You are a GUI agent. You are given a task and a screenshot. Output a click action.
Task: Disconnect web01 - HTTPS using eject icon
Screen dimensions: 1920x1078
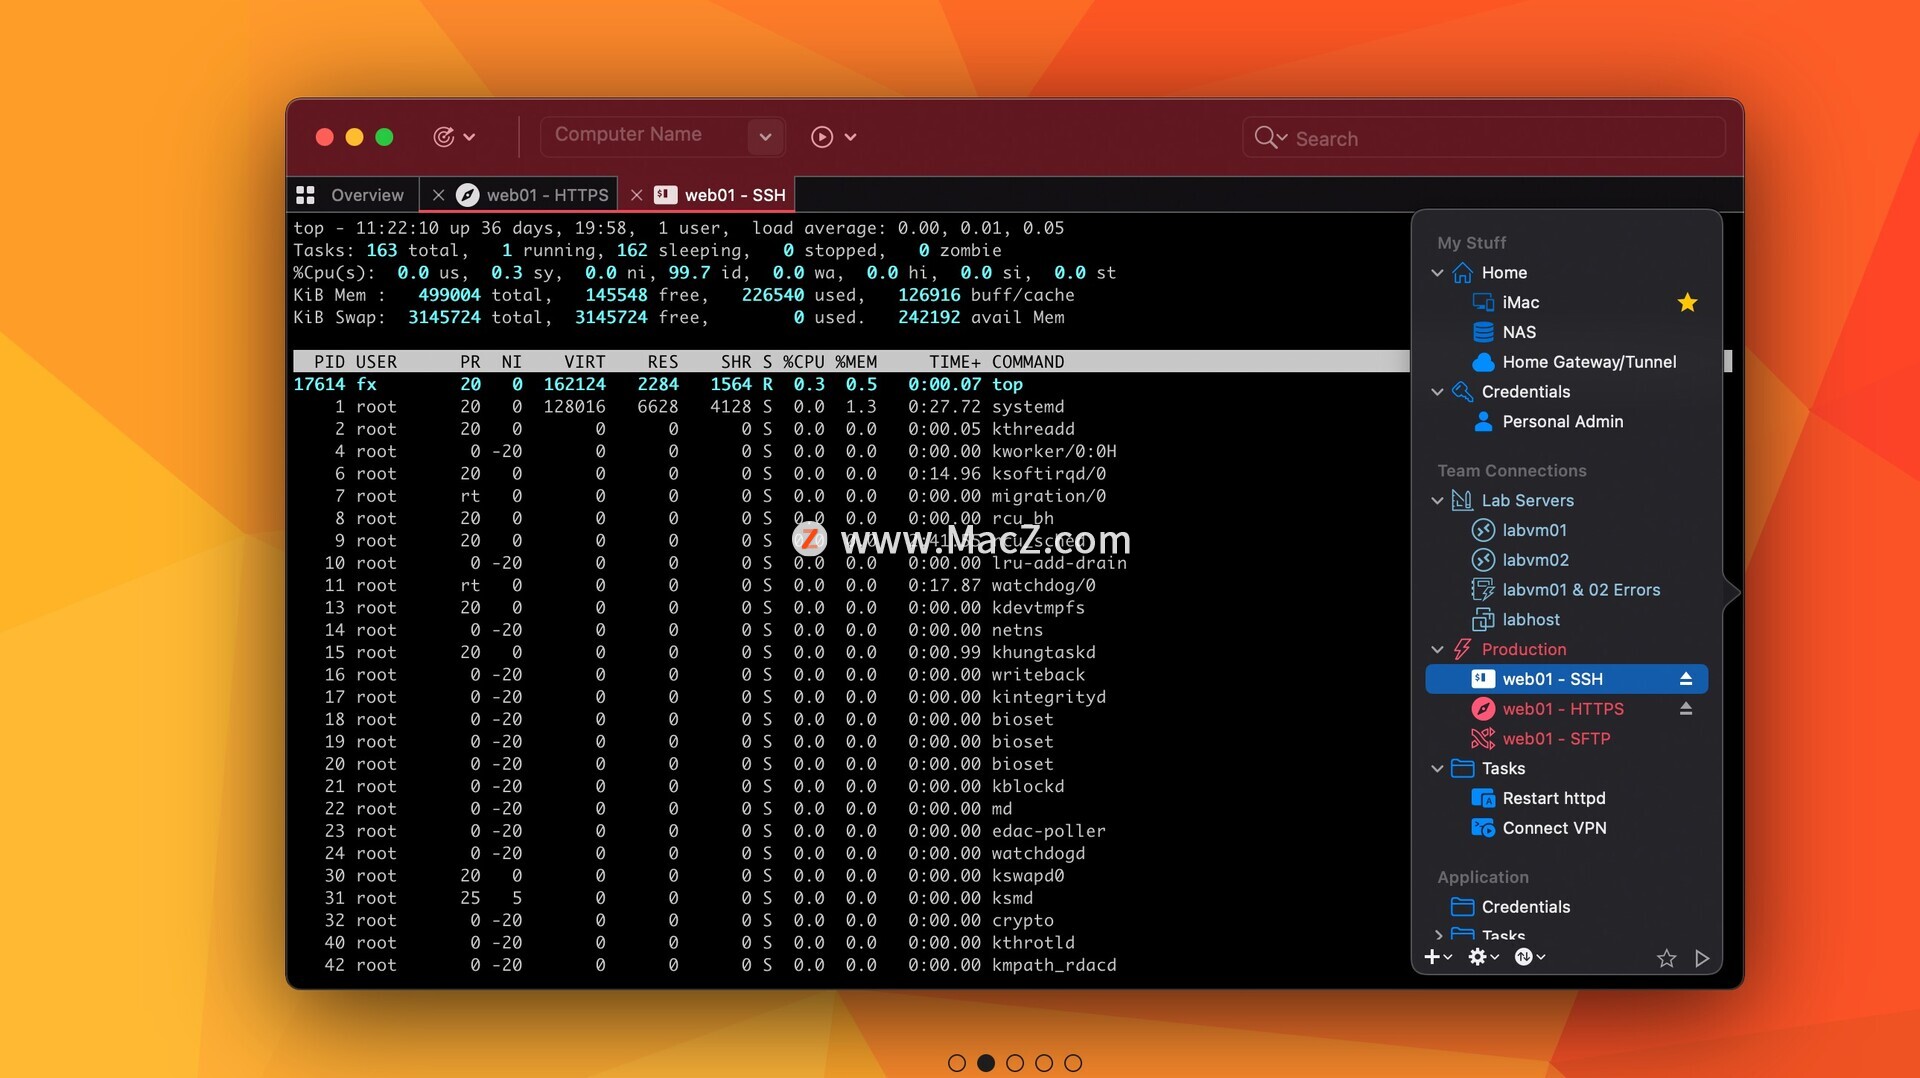tap(1686, 709)
